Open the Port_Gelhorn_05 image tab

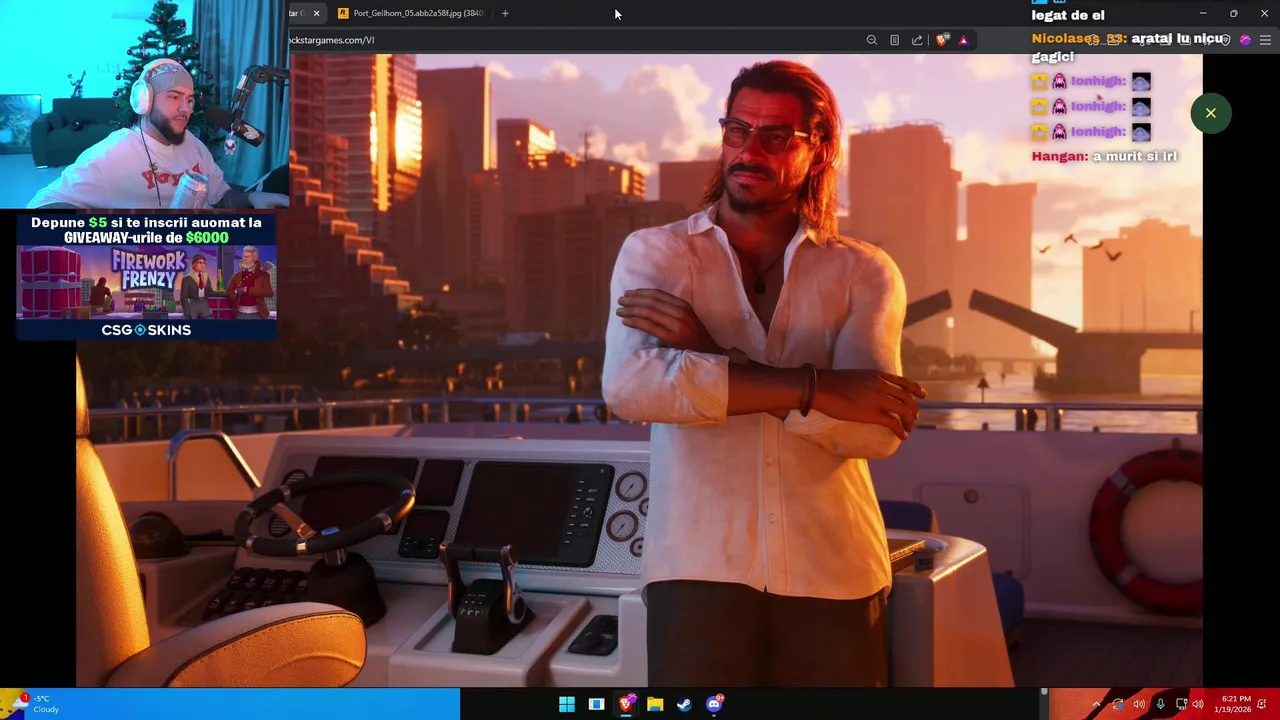coord(410,13)
